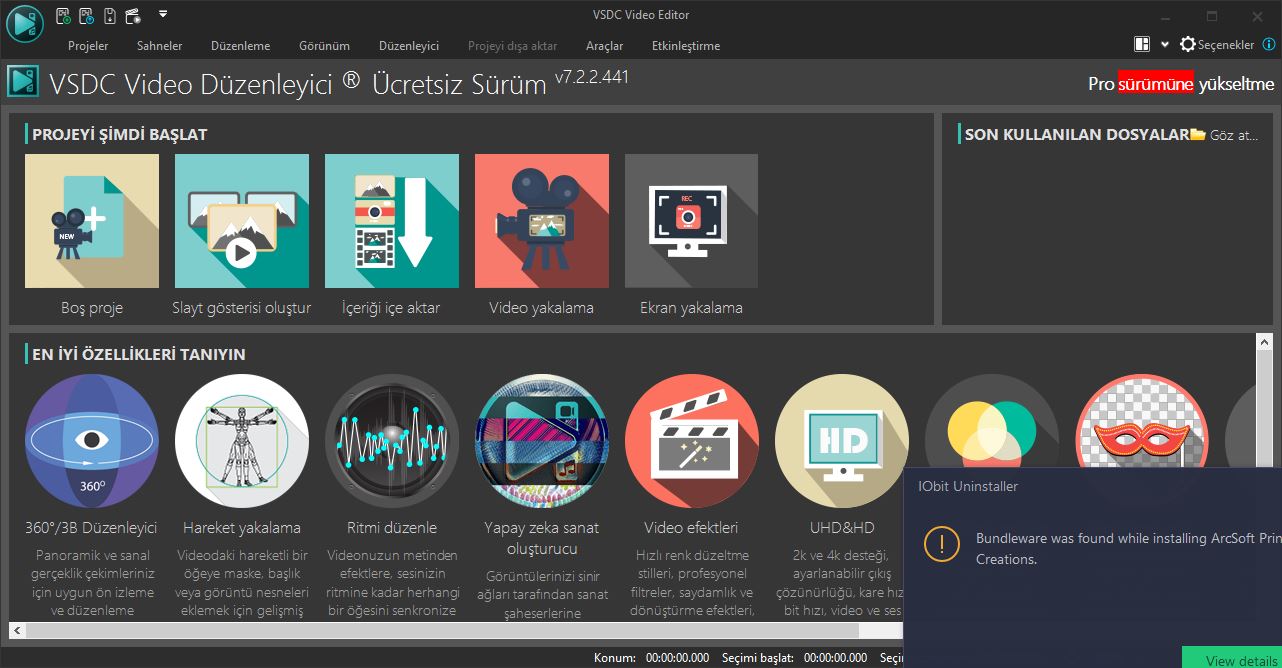Close the VSDC Video Editor window

pyautogui.click(x=1258, y=16)
